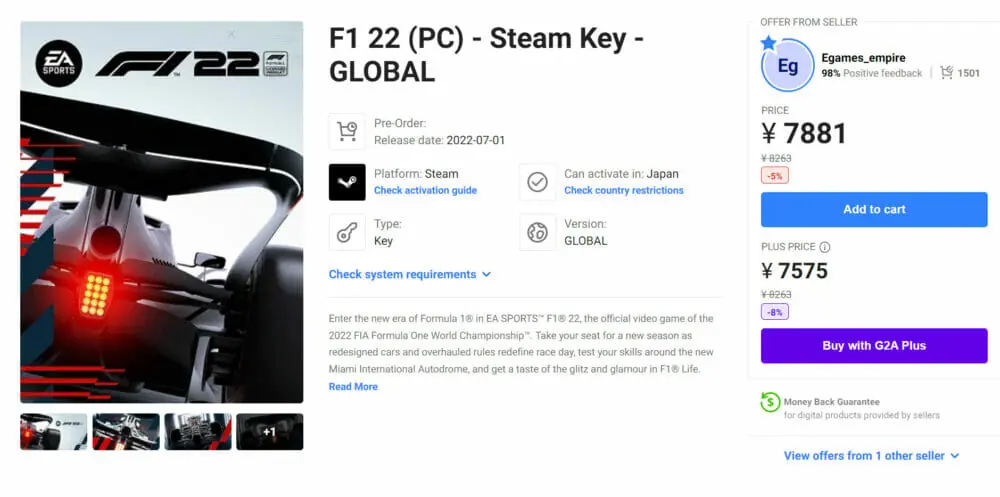Select the first screenshot thumbnail
The height and width of the screenshot is (497, 1000).
54,432
